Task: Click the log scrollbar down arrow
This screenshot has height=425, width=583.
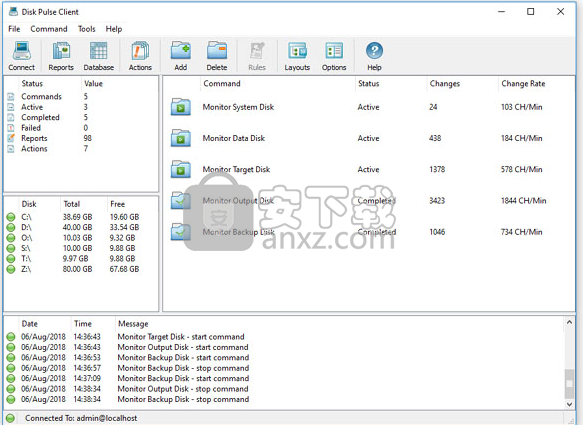Action: [569, 404]
